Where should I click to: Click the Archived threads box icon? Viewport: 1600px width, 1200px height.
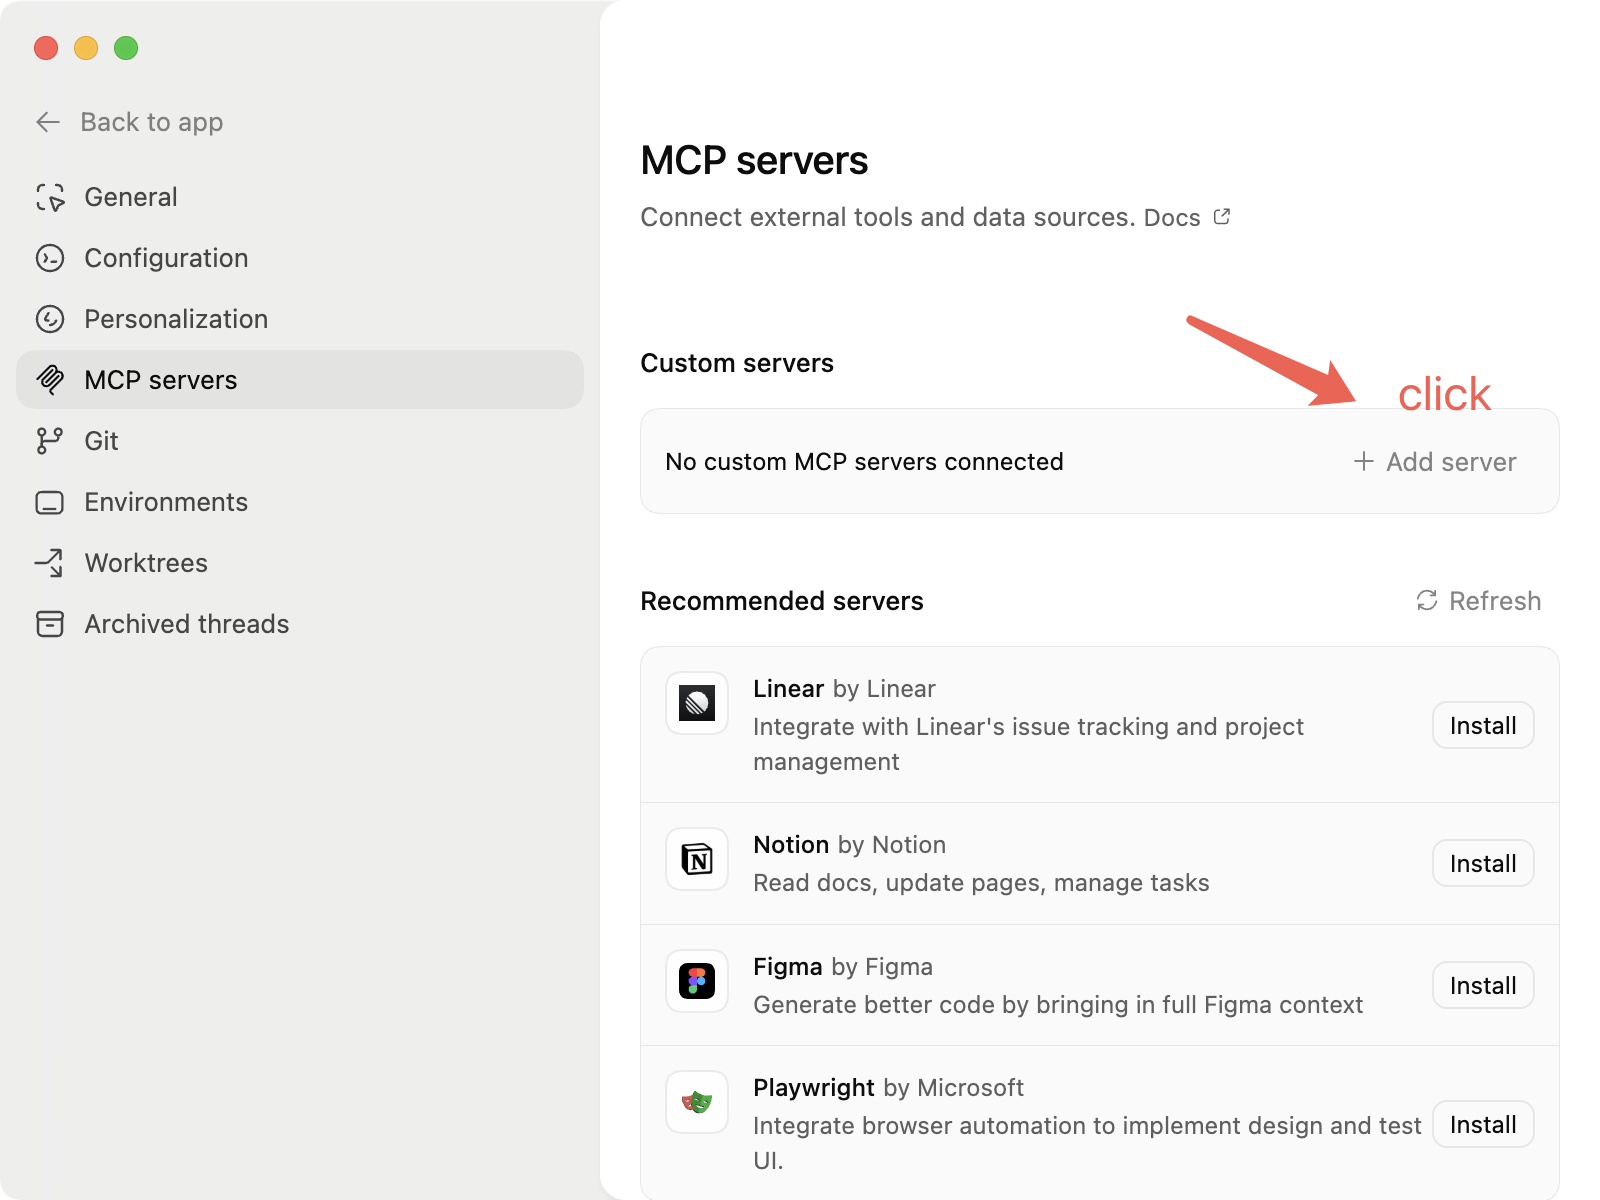pos(50,624)
